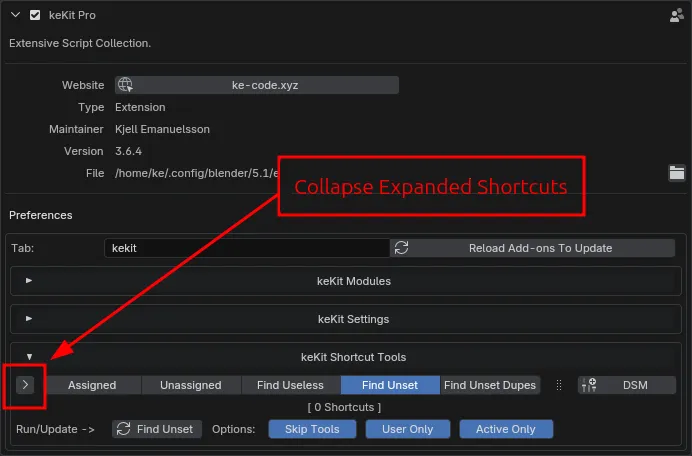Image resolution: width=692 pixels, height=456 pixels.
Task: Click the DSM settings icon button
Action: click(x=588, y=385)
